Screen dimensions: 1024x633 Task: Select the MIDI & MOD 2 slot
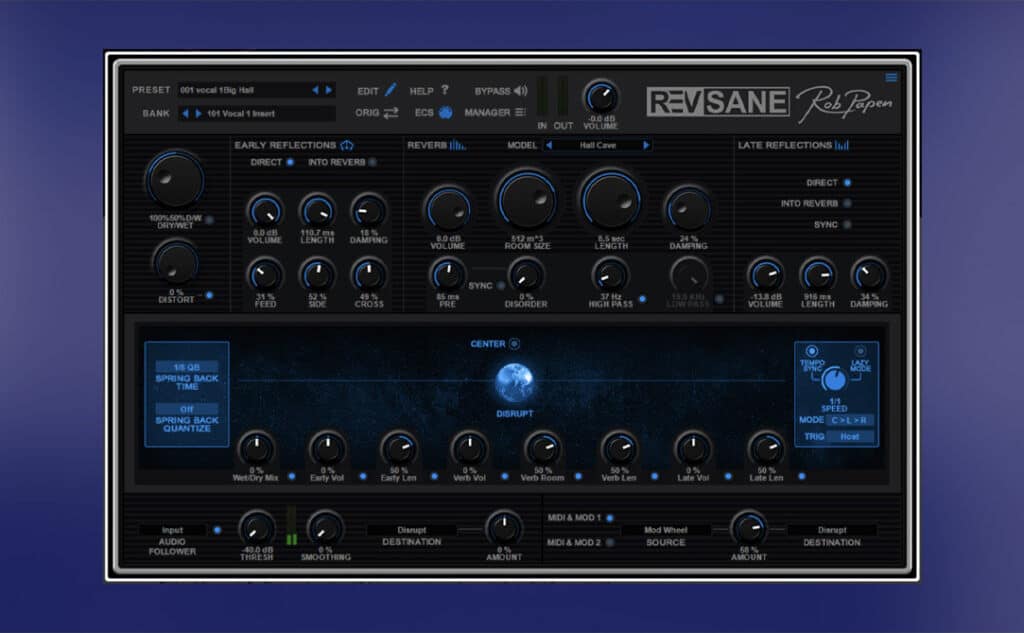(x=609, y=542)
